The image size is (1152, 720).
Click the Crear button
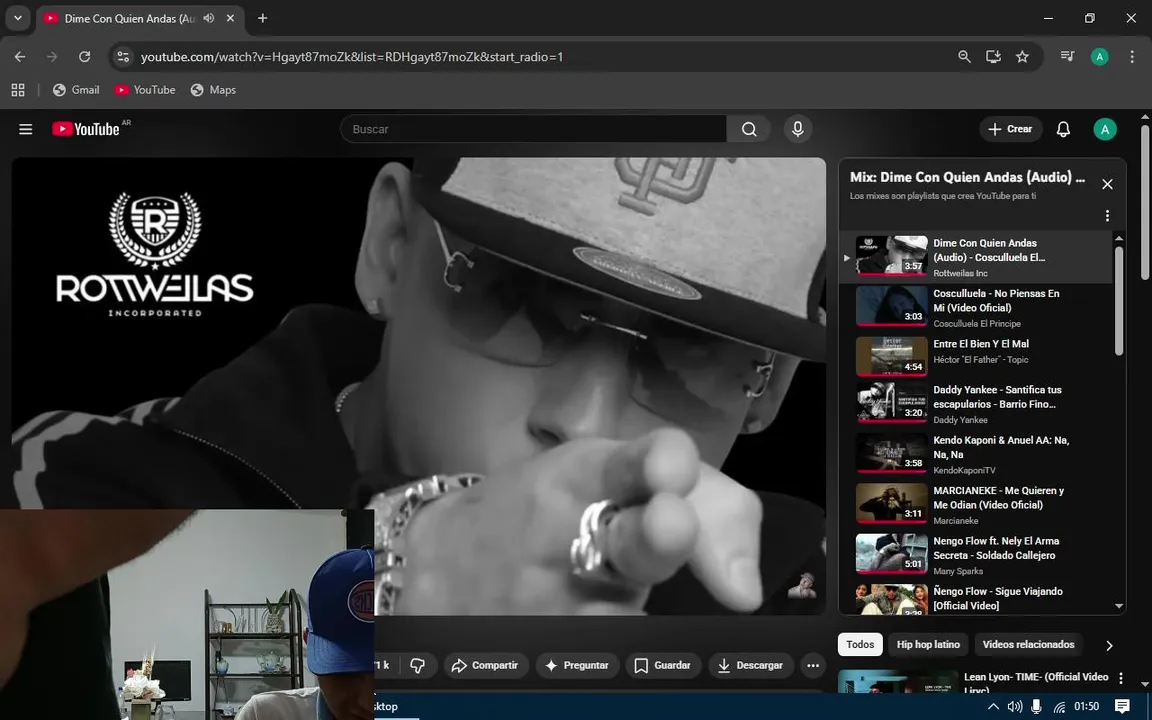tap(1010, 129)
